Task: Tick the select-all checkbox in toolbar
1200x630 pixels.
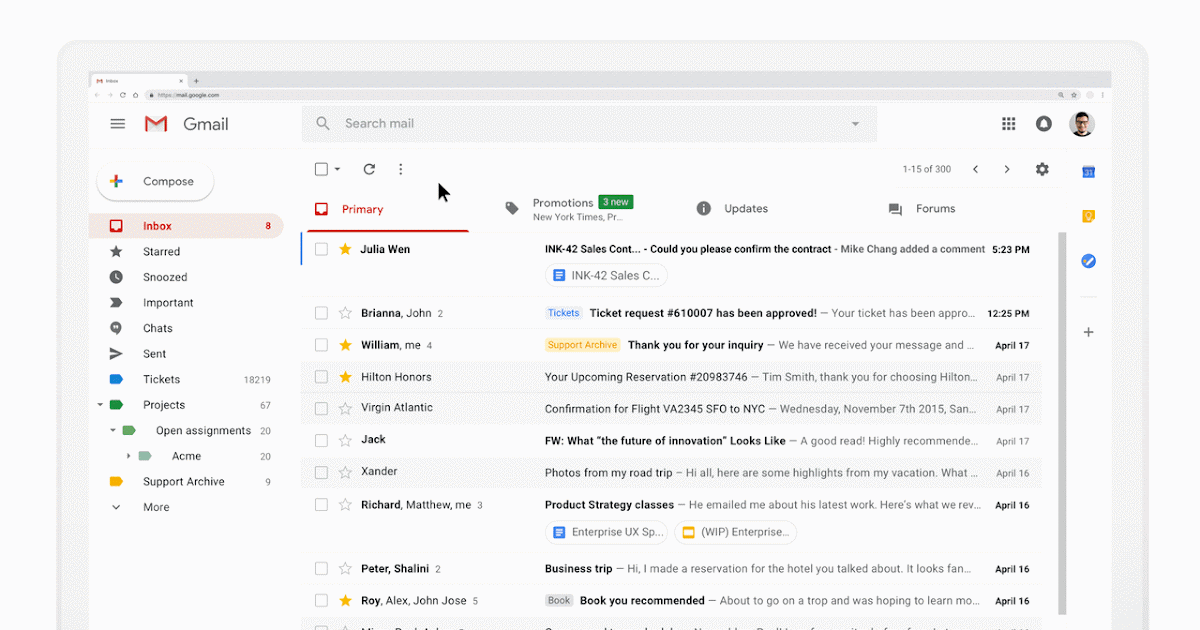Action: pyautogui.click(x=321, y=169)
